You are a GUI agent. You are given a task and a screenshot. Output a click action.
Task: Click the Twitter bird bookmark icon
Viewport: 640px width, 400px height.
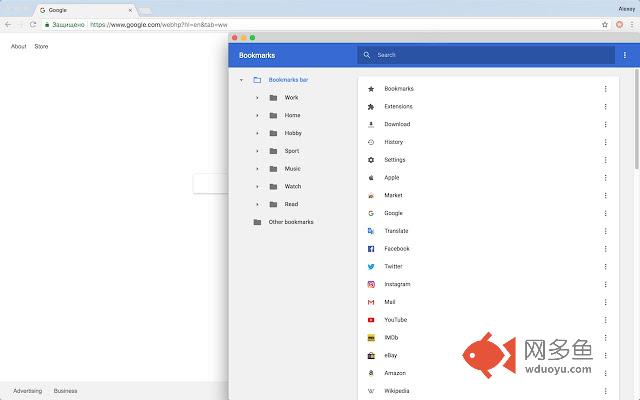click(x=371, y=267)
